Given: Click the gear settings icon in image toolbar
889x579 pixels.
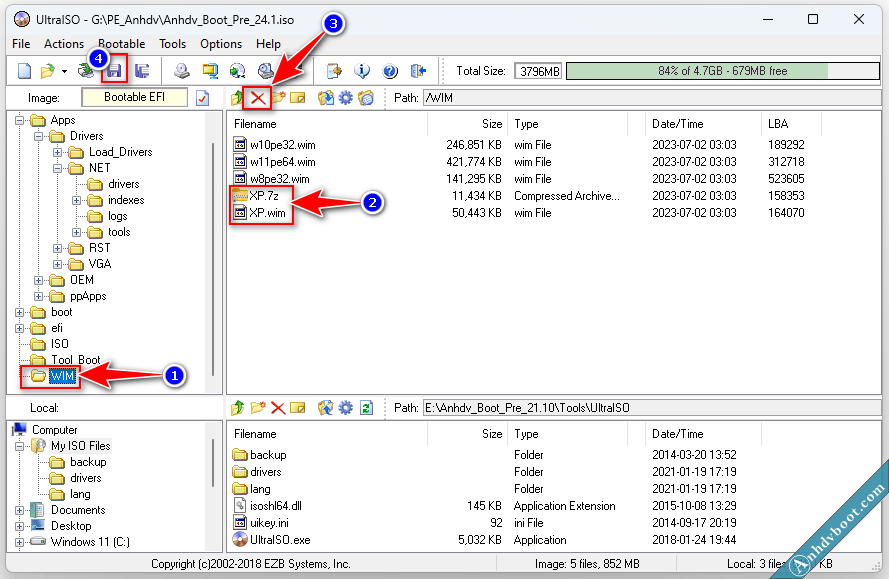Looking at the screenshot, I should pos(346,98).
